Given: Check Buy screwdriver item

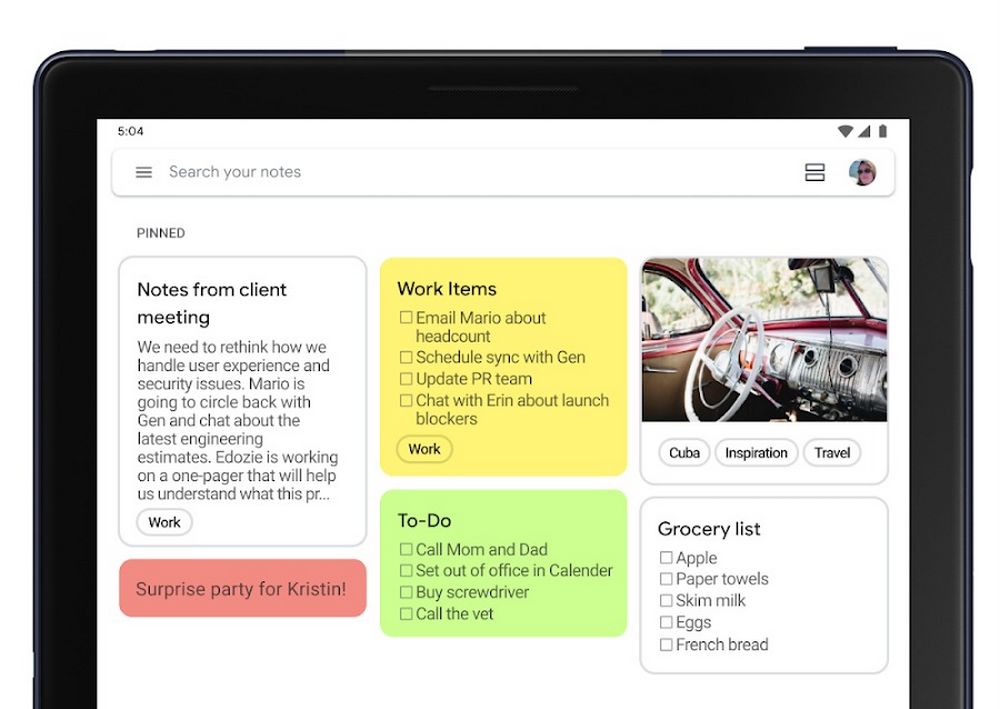Looking at the screenshot, I should point(406,592).
